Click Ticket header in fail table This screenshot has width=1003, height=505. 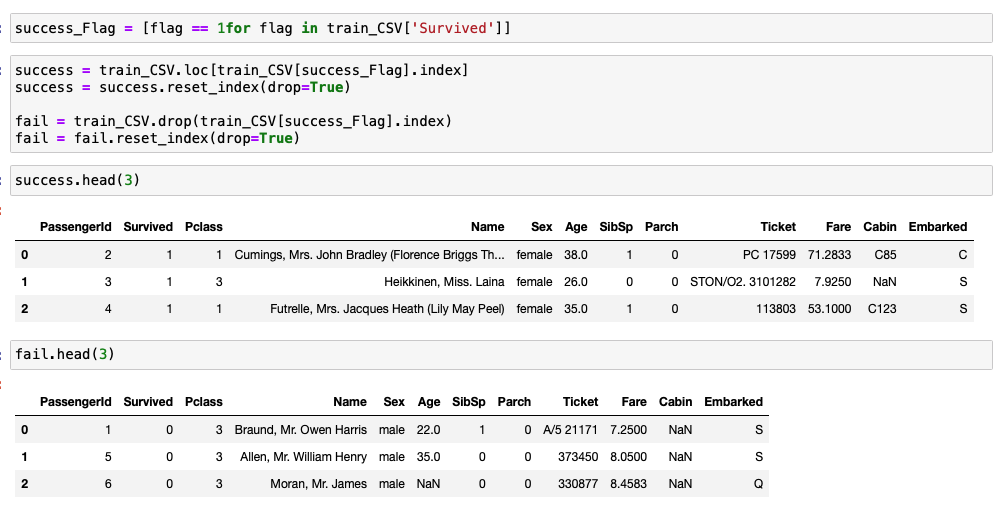click(580, 402)
